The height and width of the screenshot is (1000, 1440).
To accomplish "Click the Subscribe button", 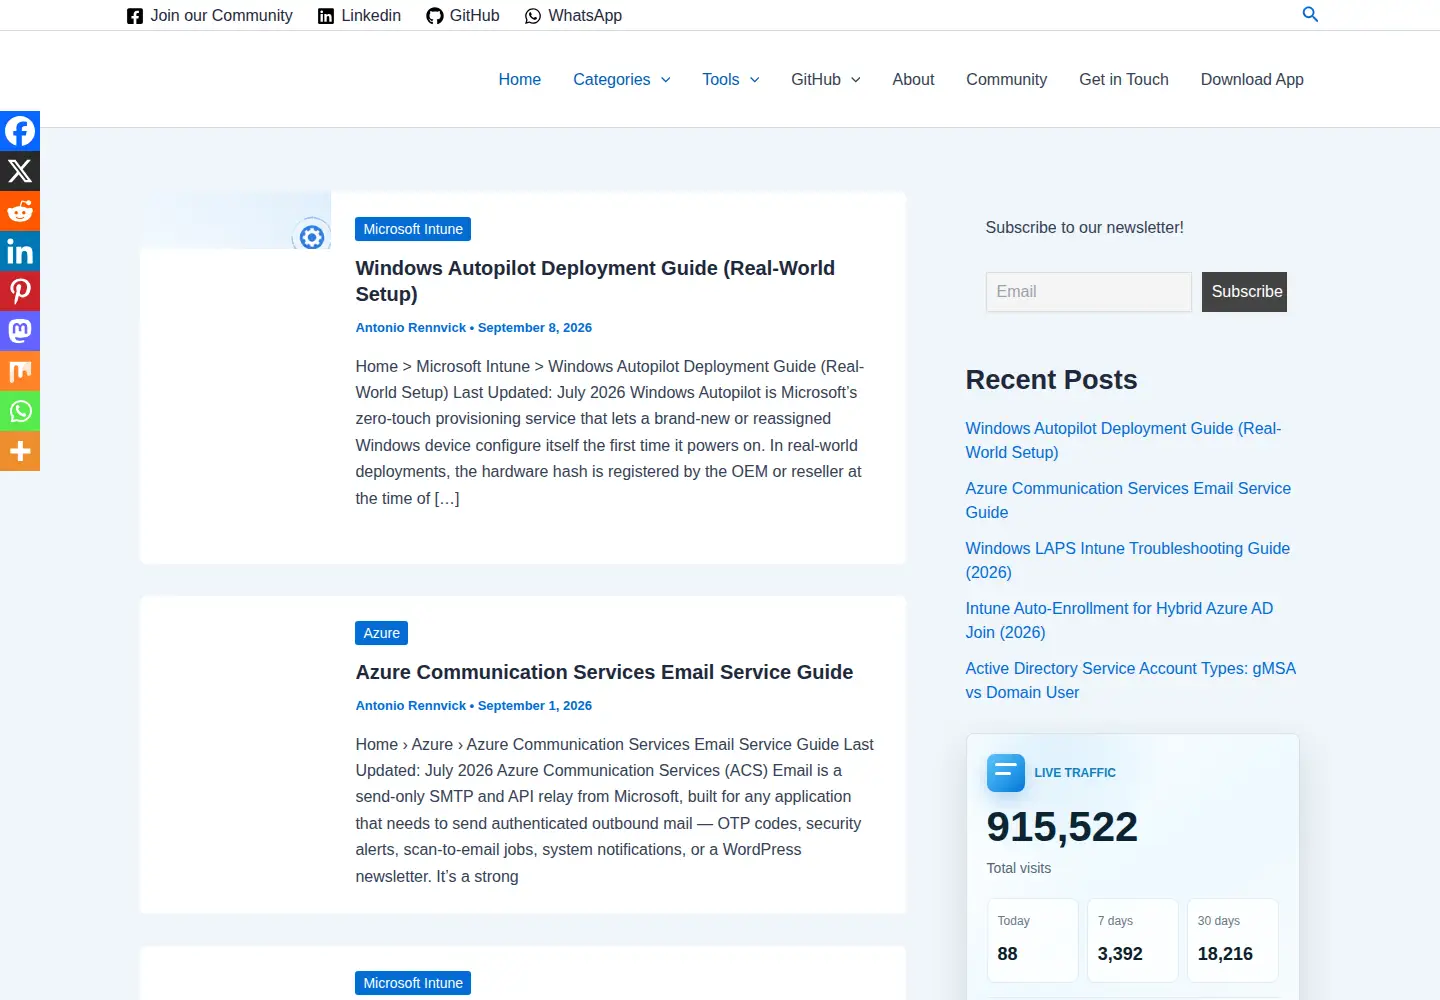I will click(x=1244, y=292).
